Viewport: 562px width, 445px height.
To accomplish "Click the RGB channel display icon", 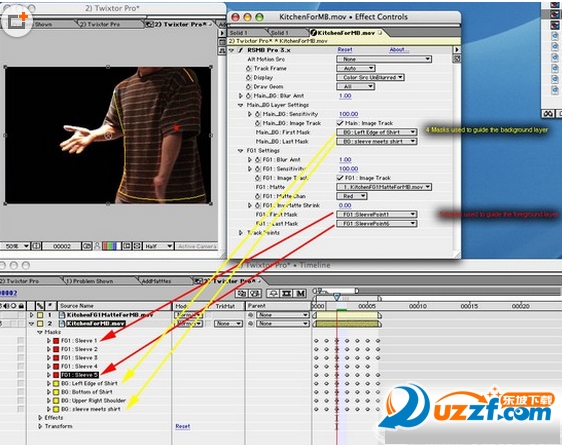I will click(111, 246).
